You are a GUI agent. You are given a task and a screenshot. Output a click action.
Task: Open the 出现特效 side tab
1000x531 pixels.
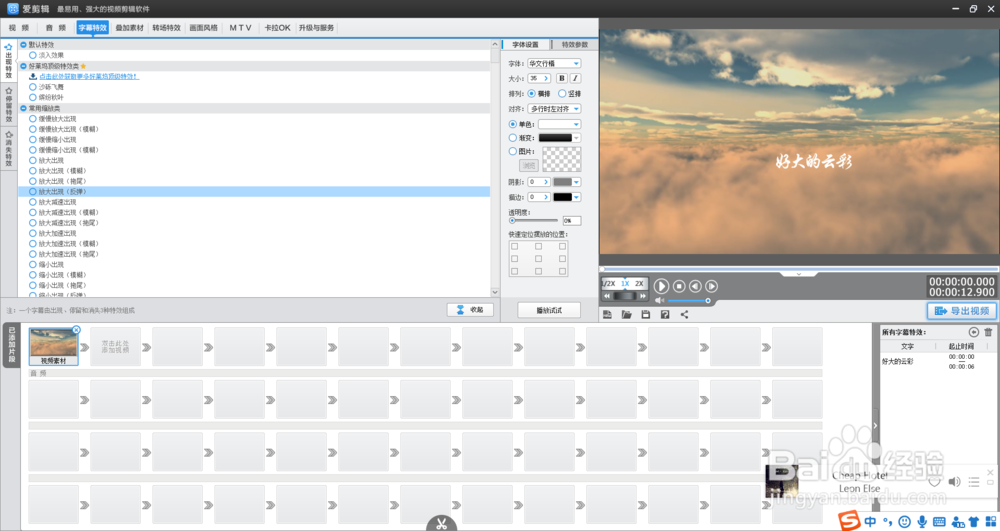pos(9,61)
